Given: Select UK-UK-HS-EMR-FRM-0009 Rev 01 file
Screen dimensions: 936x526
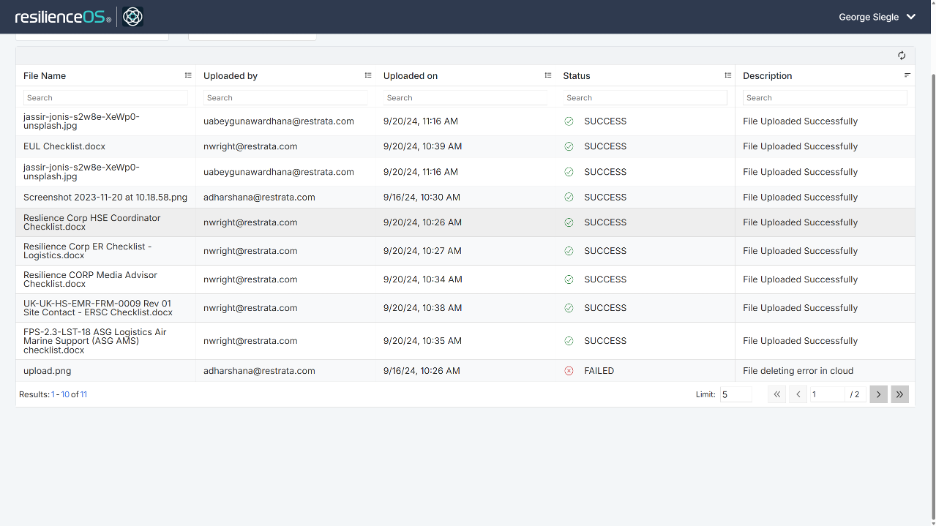Looking at the screenshot, I should coord(98,308).
